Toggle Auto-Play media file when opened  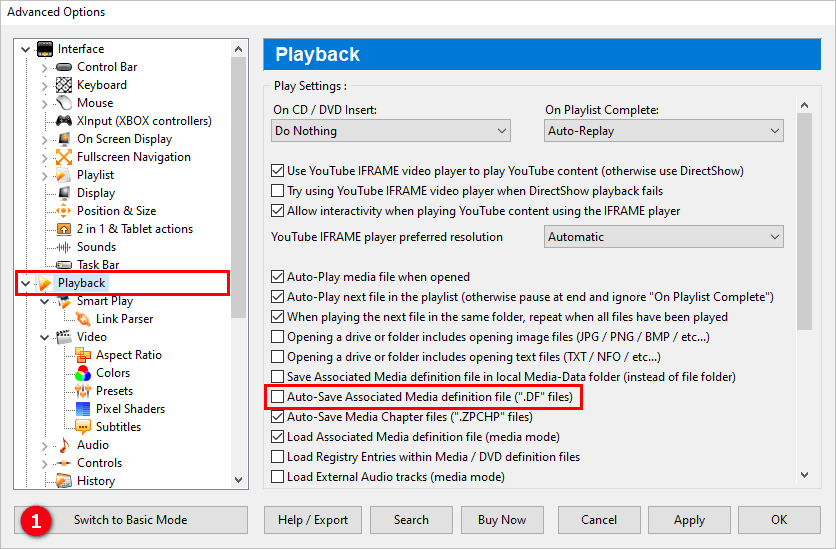[277, 277]
